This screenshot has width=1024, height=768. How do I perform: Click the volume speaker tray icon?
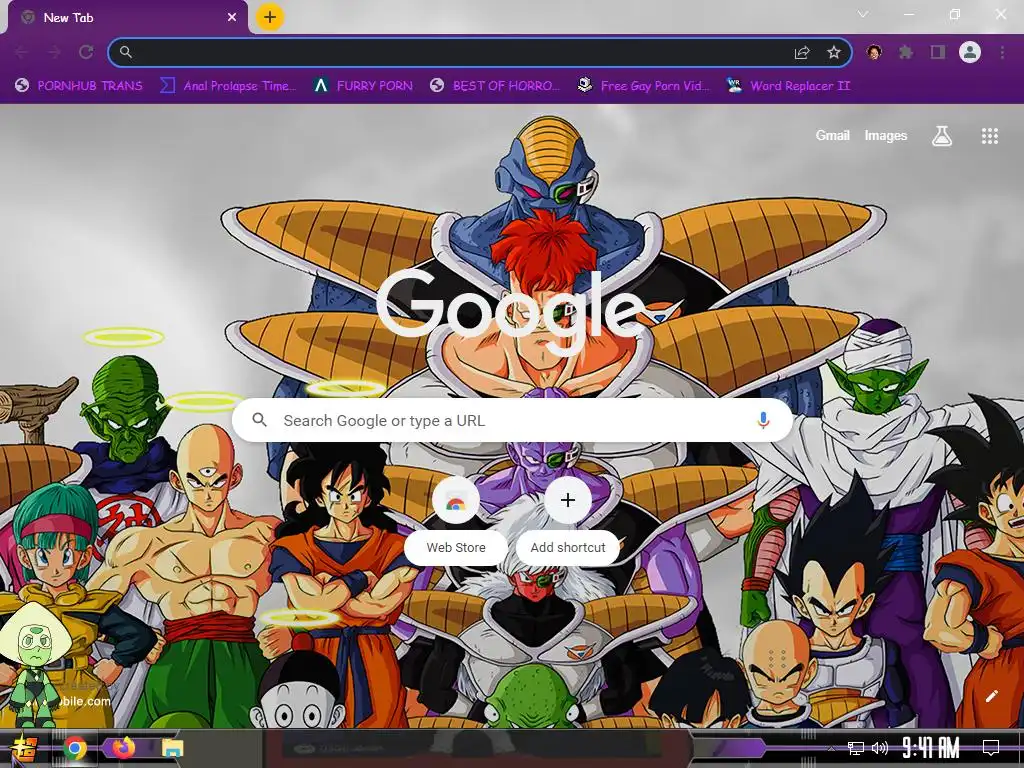pyautogui.click(x=880, y=748)
